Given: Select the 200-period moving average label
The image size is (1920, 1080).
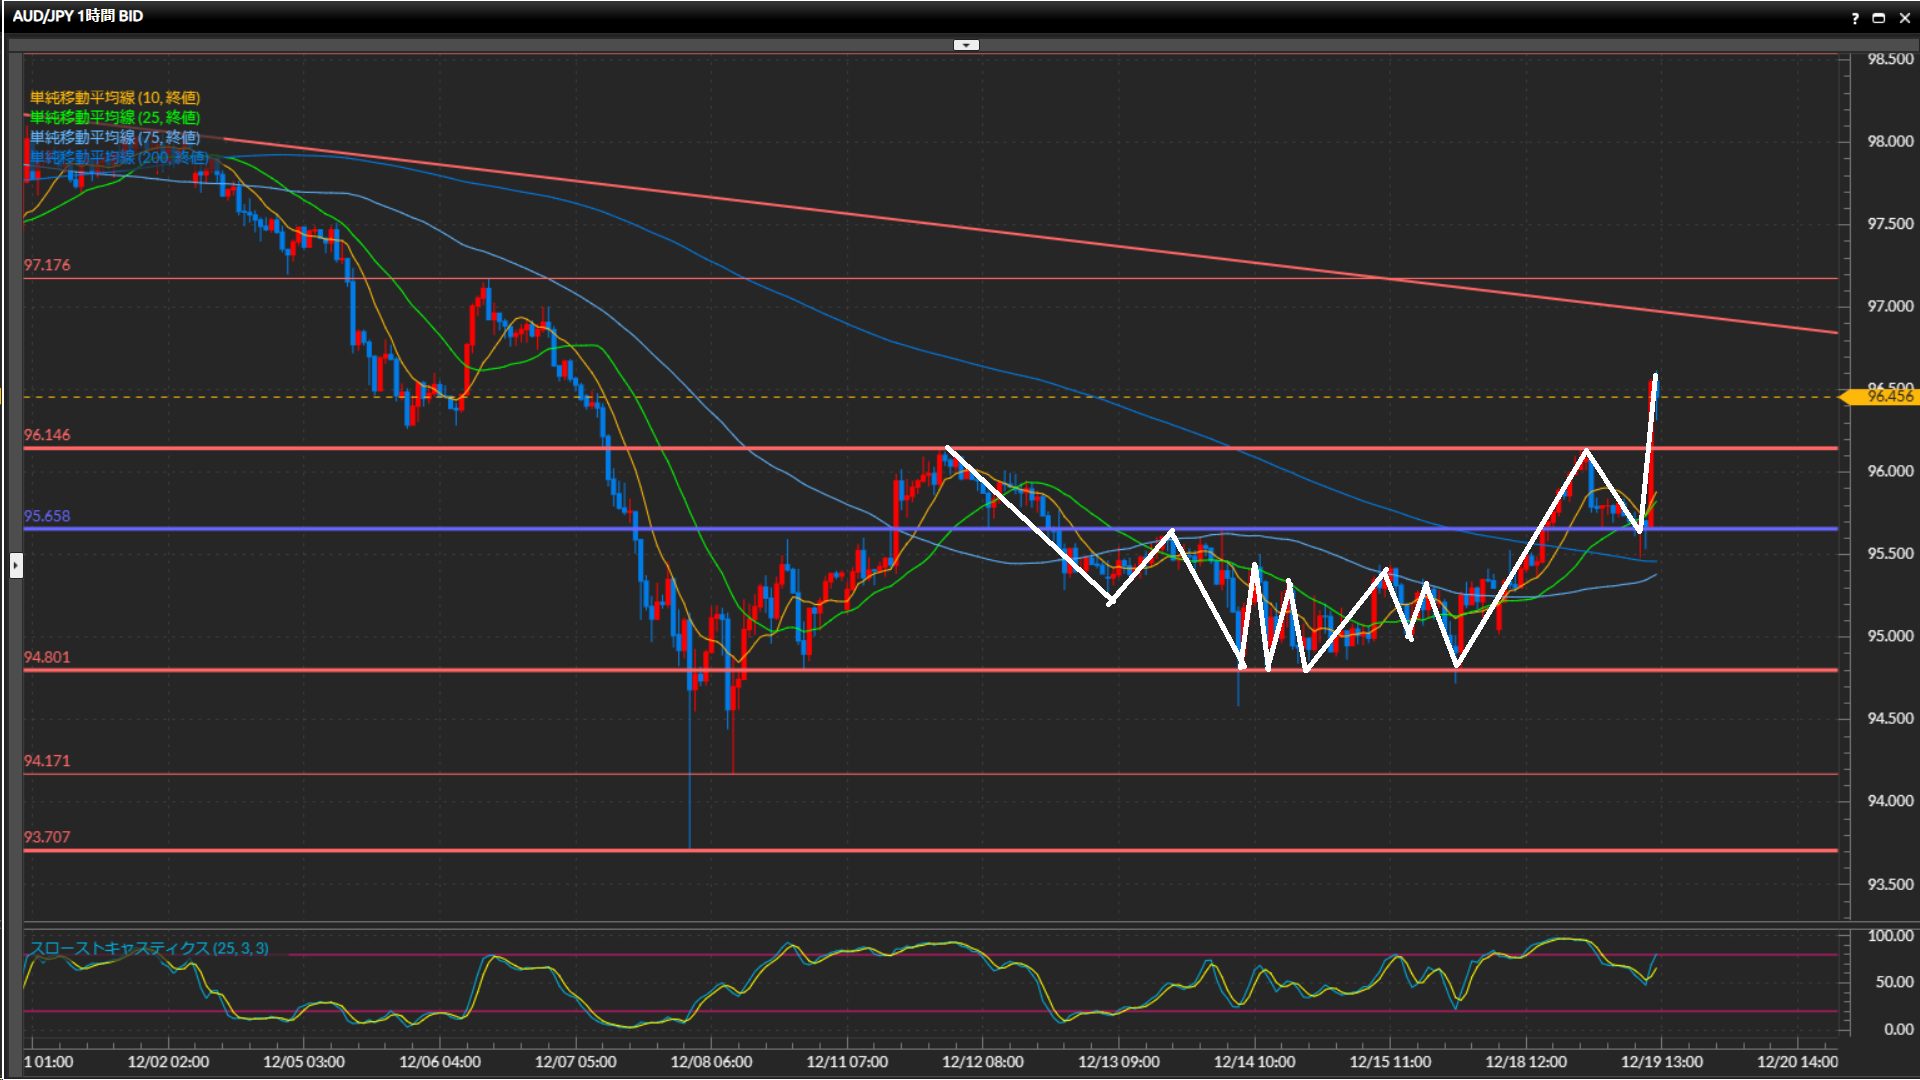Looking at the screenshot, I should [x=118, y=157].
